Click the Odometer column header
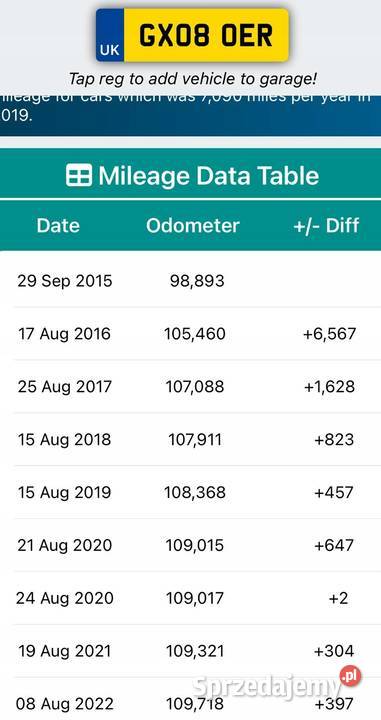The image size is (381, 720). point(193,225)
